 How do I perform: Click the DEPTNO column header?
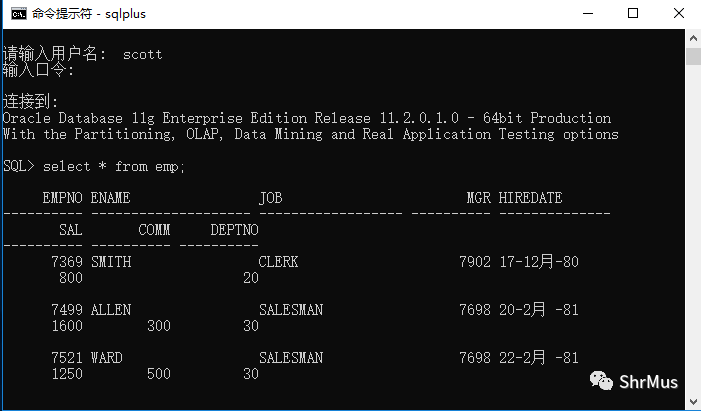[234, 230]
